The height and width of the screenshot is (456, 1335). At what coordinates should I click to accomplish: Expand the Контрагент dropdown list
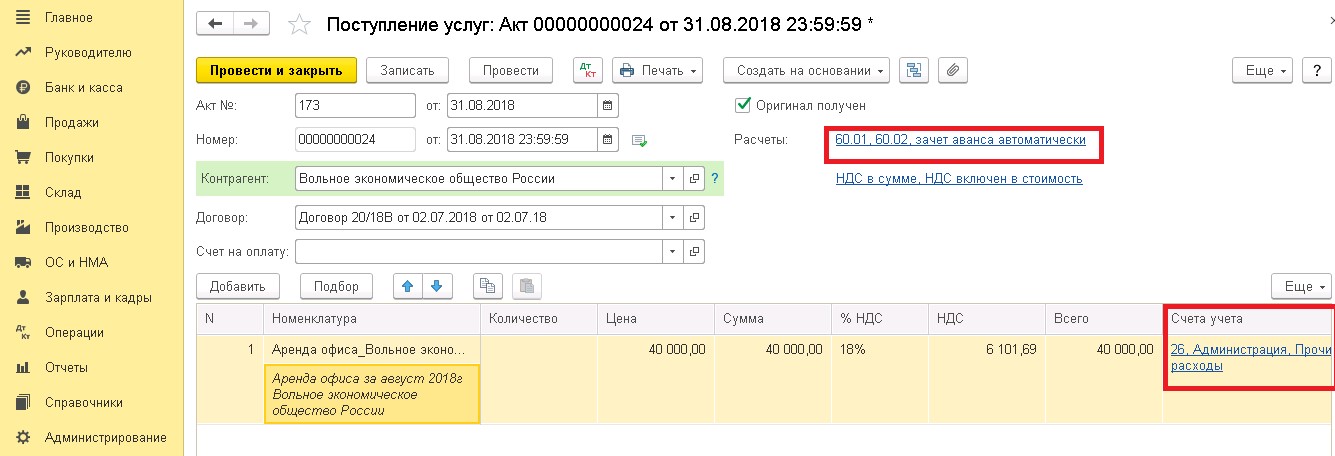tap(671, 179)
